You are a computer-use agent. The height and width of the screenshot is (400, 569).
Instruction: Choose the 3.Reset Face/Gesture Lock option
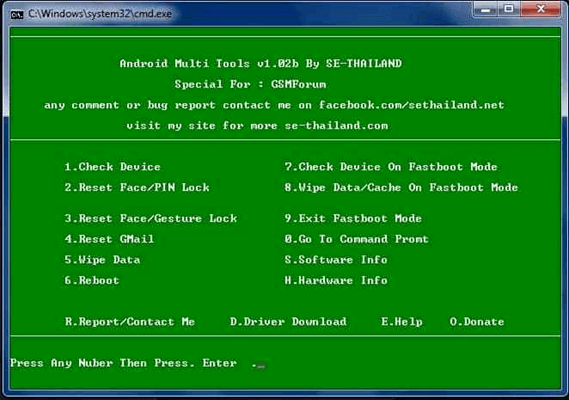point(151,219)
